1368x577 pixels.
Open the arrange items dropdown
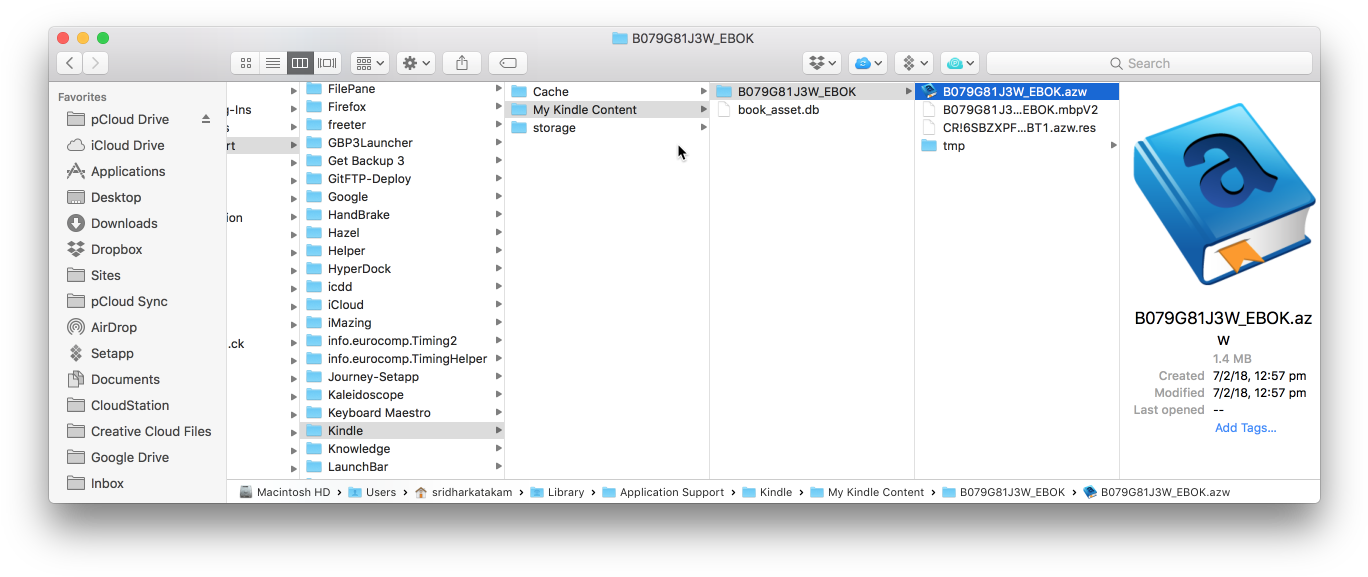(x=369, y=63)
